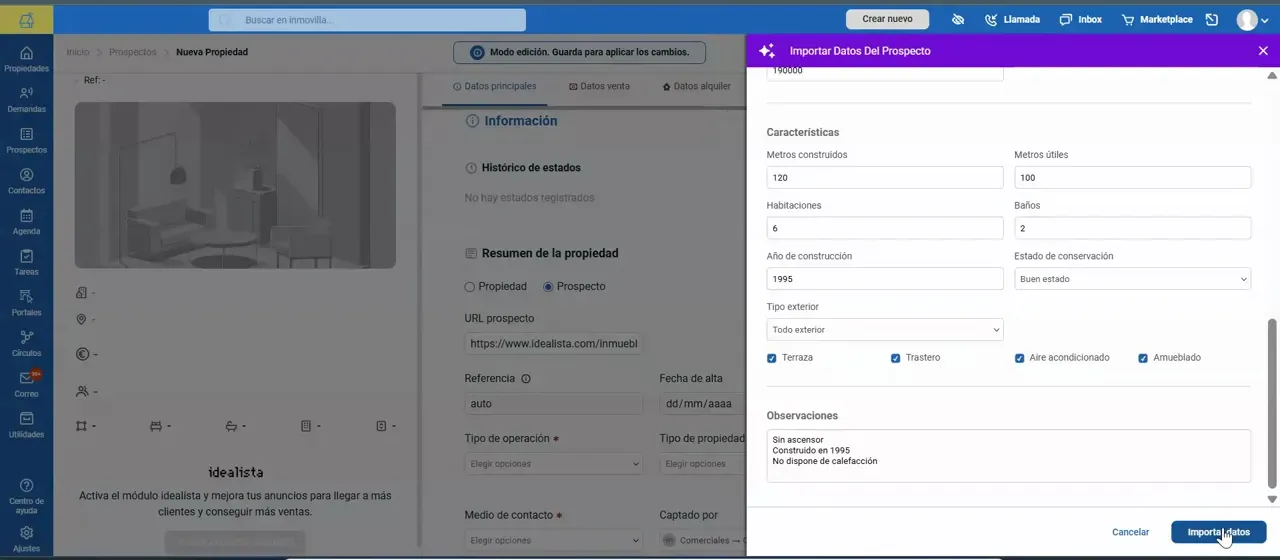Image resolution: width=1280 pixels, height=560 pixels.
Task: Open the Captado por dropdown
Action: point(703,540)
